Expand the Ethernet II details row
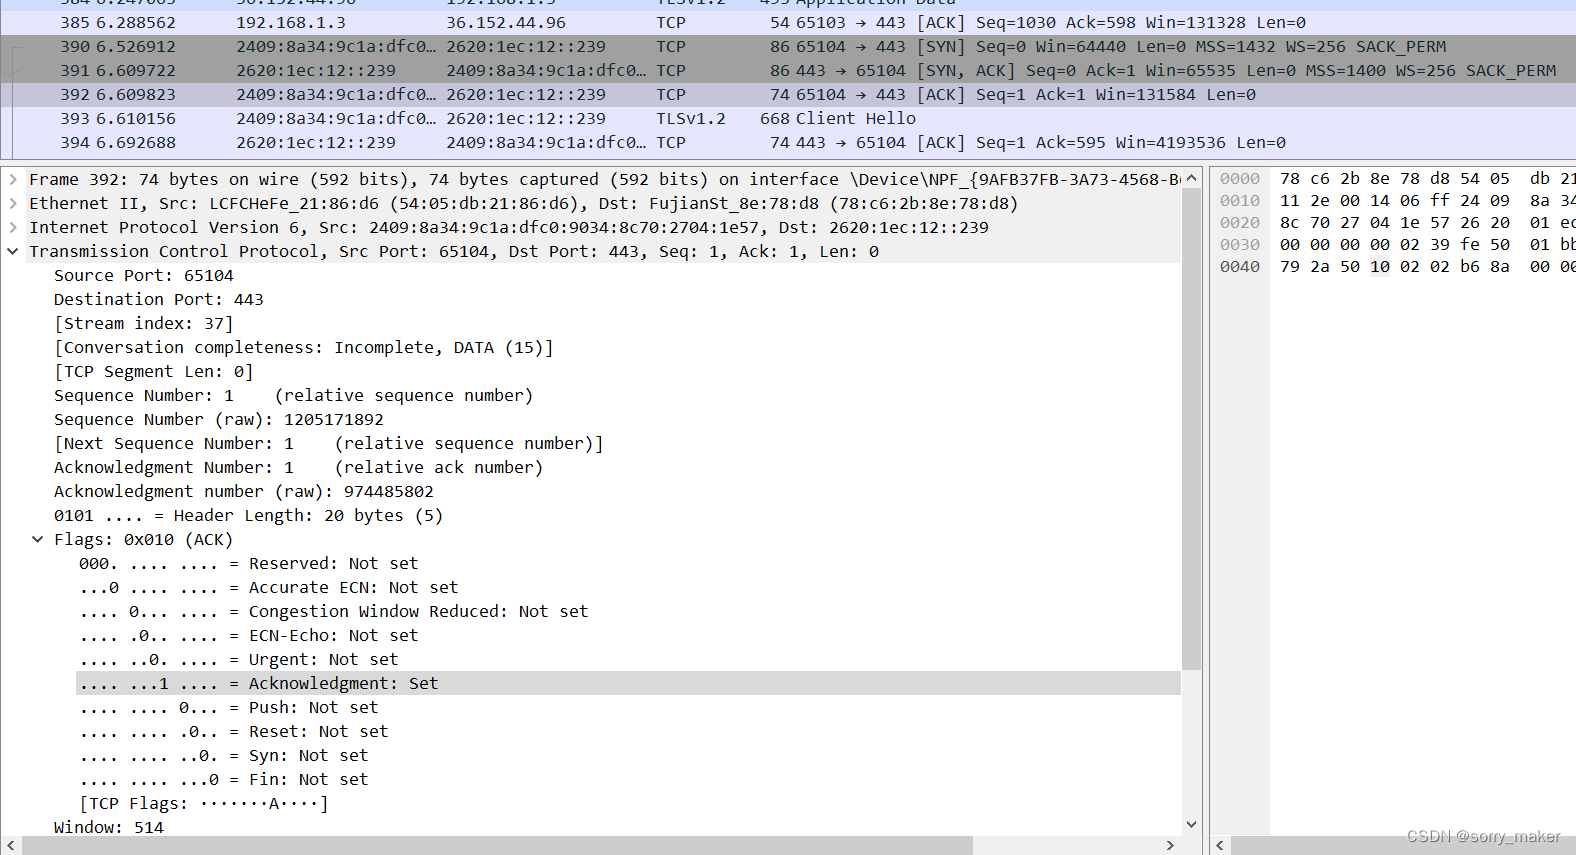1576x855 pixels. [x=12, y=203]
